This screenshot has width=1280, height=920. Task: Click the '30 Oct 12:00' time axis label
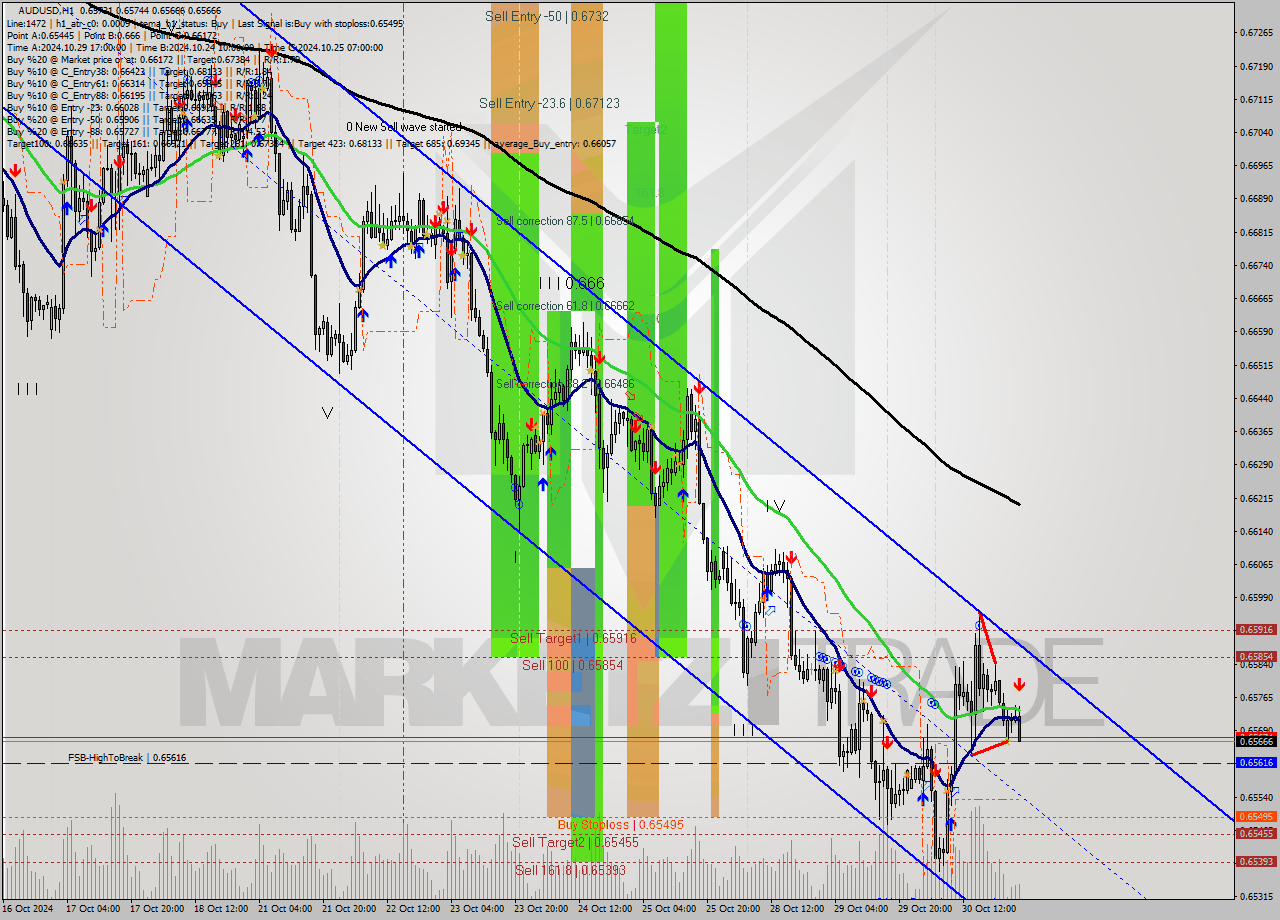989,909
